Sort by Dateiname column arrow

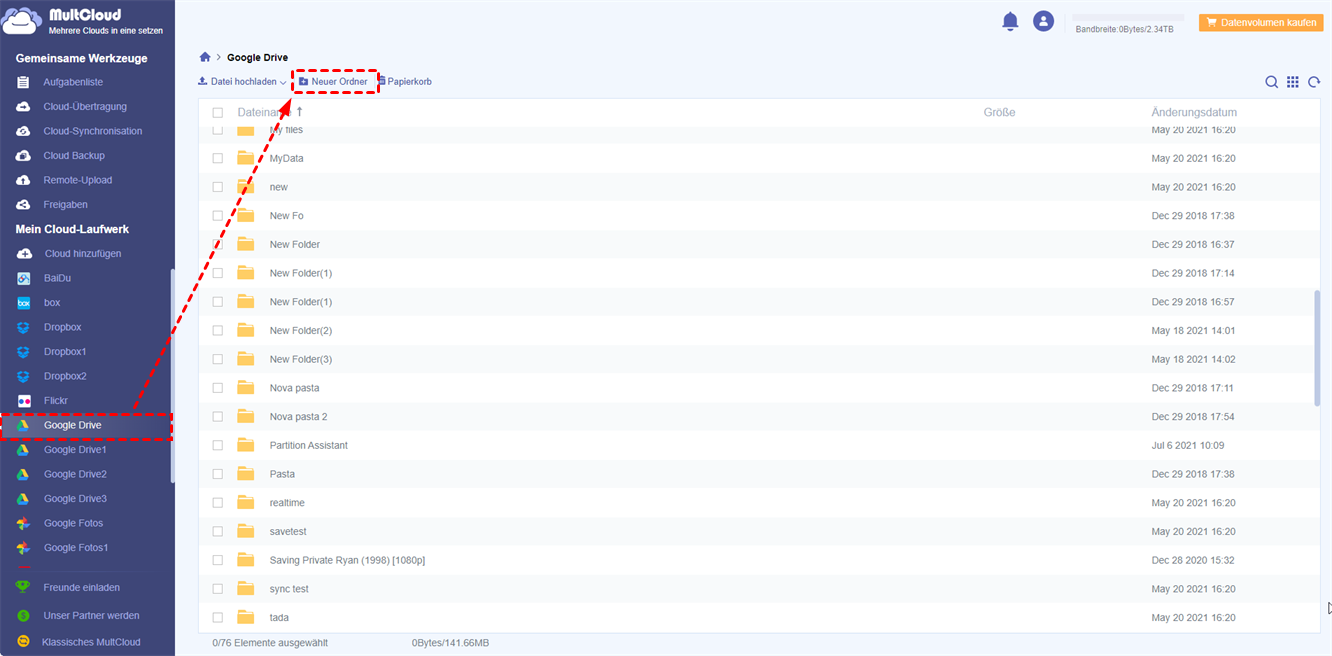pos(300,112)
